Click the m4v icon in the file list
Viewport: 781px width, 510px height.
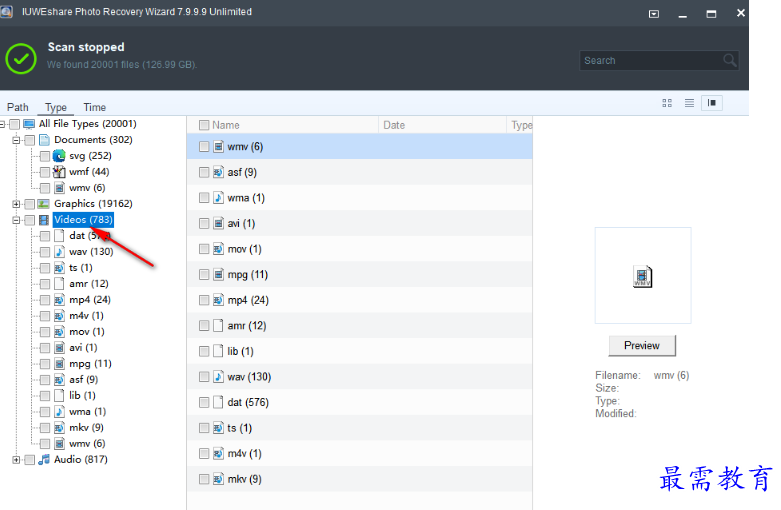point(218,453)
